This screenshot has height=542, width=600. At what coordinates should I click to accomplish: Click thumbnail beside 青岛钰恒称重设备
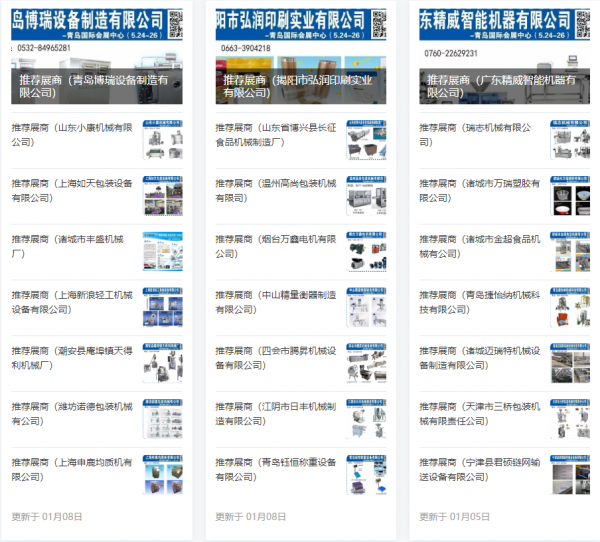pyautogui.click(x=366, y=475)
